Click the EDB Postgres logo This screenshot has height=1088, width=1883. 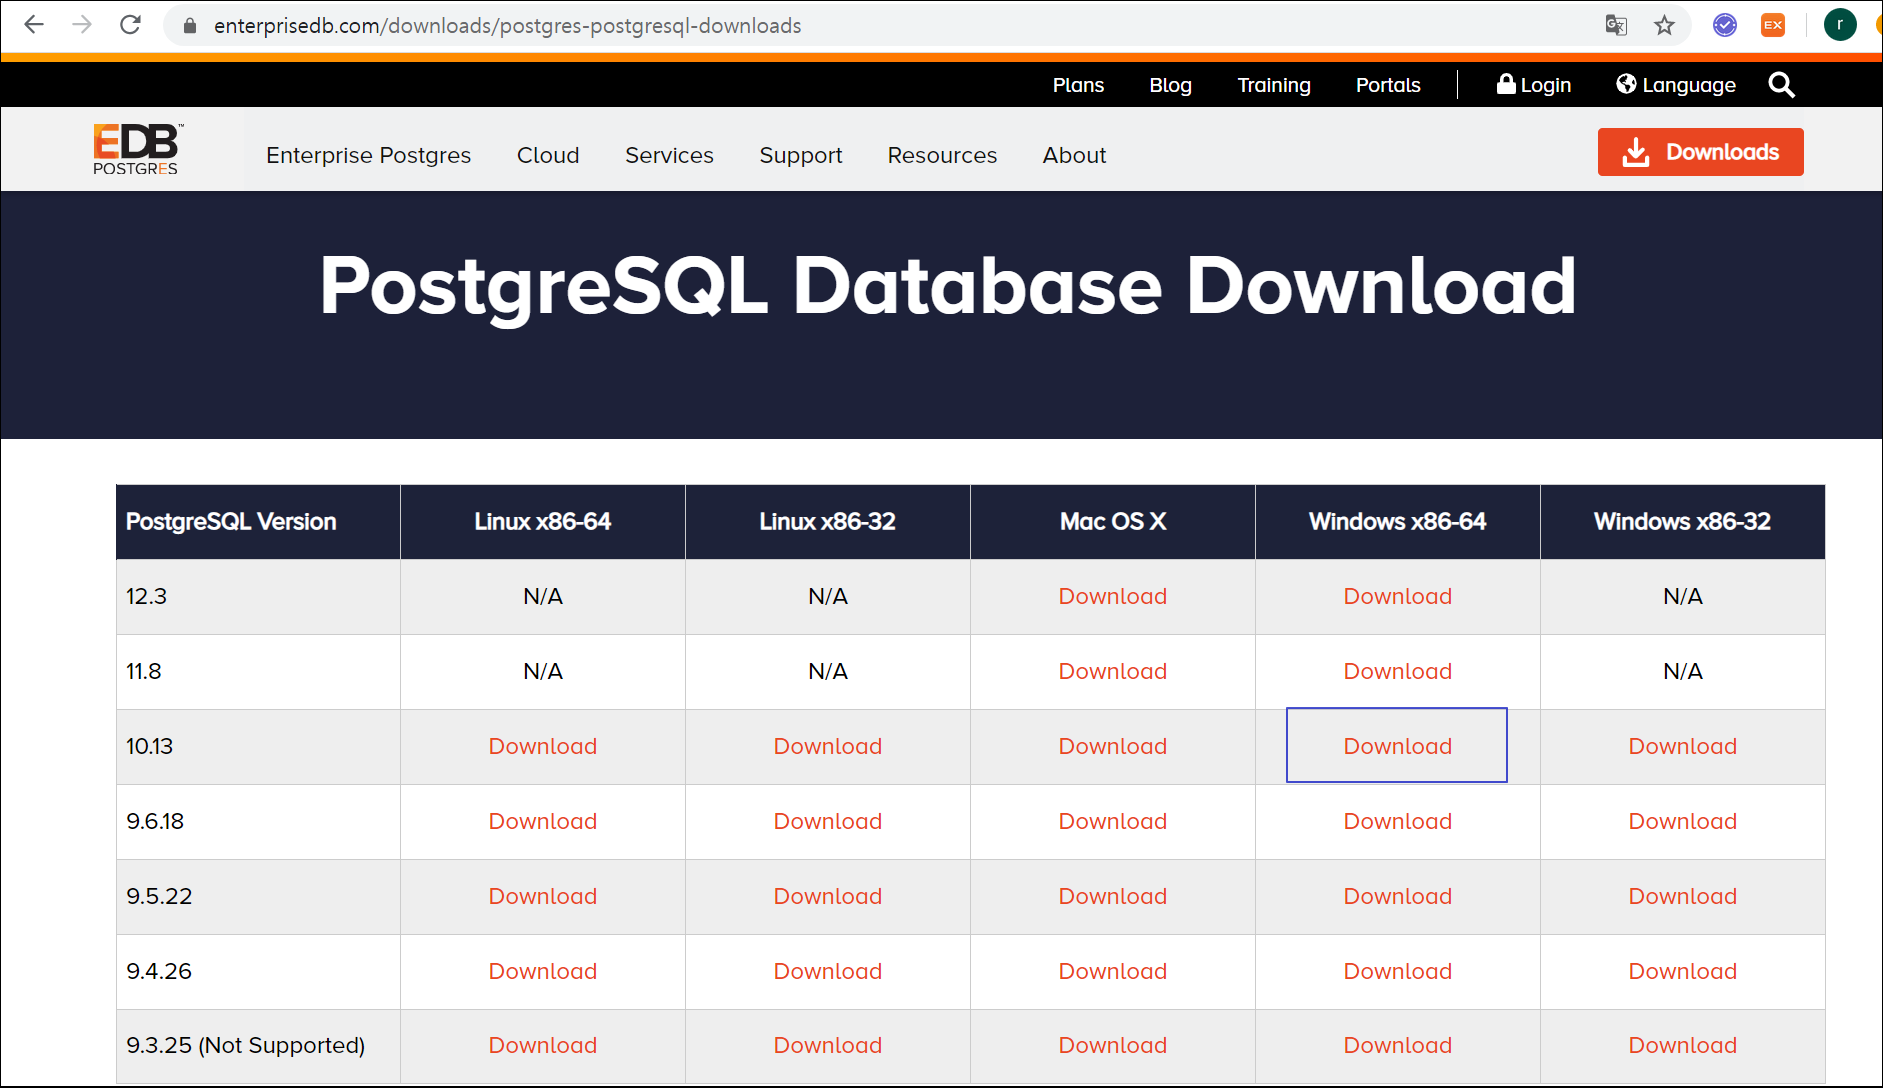137,149
